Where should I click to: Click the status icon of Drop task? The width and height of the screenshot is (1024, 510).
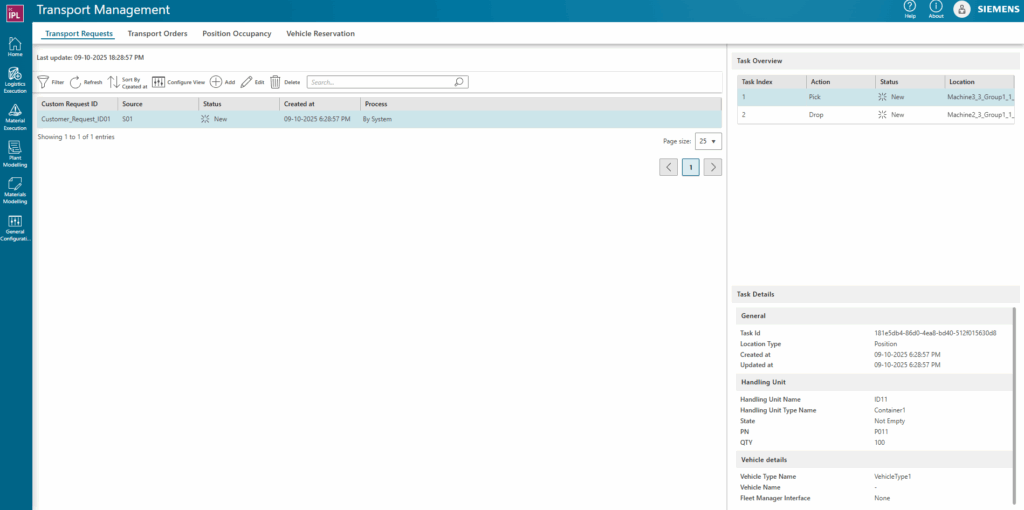click(882, 115)
